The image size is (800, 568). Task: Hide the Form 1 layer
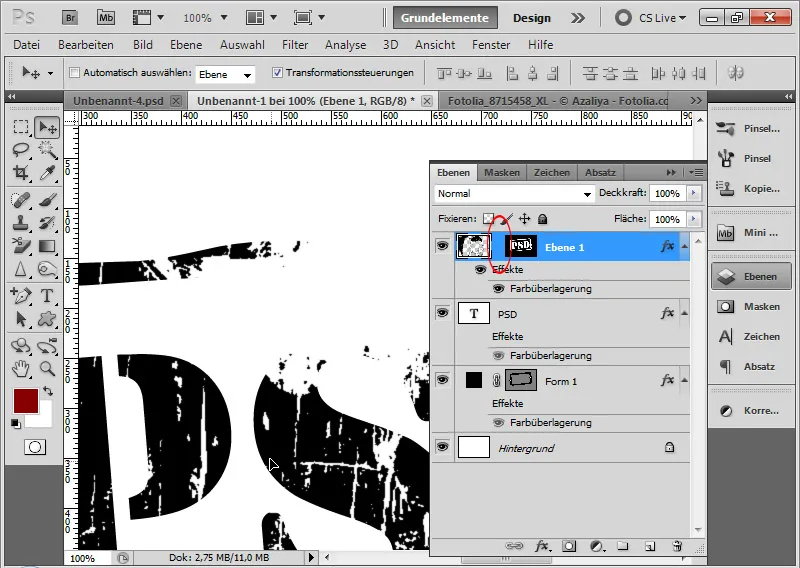coord(442,380)
